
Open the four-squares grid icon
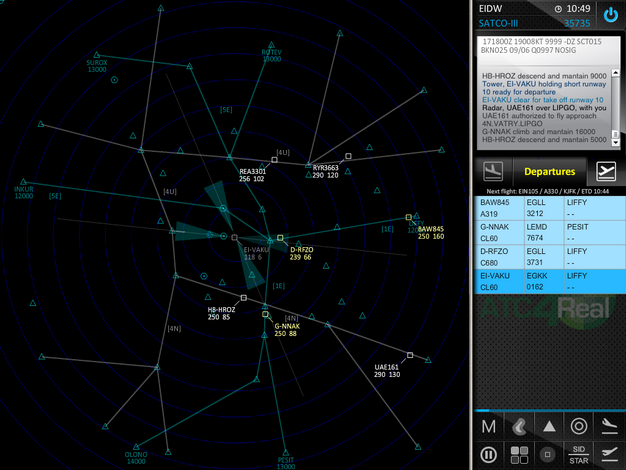518,455
